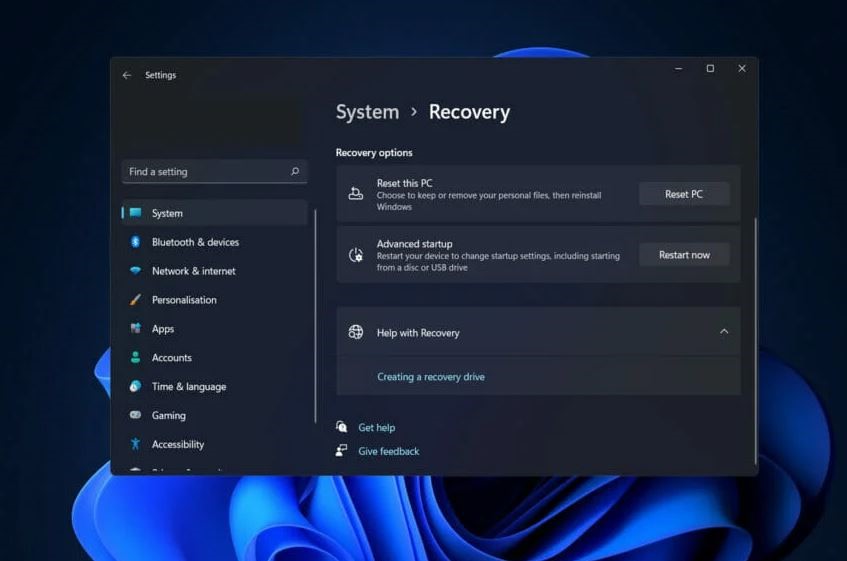Click System in the breadcrumb
Screen dimensions: 847x561
367,112
